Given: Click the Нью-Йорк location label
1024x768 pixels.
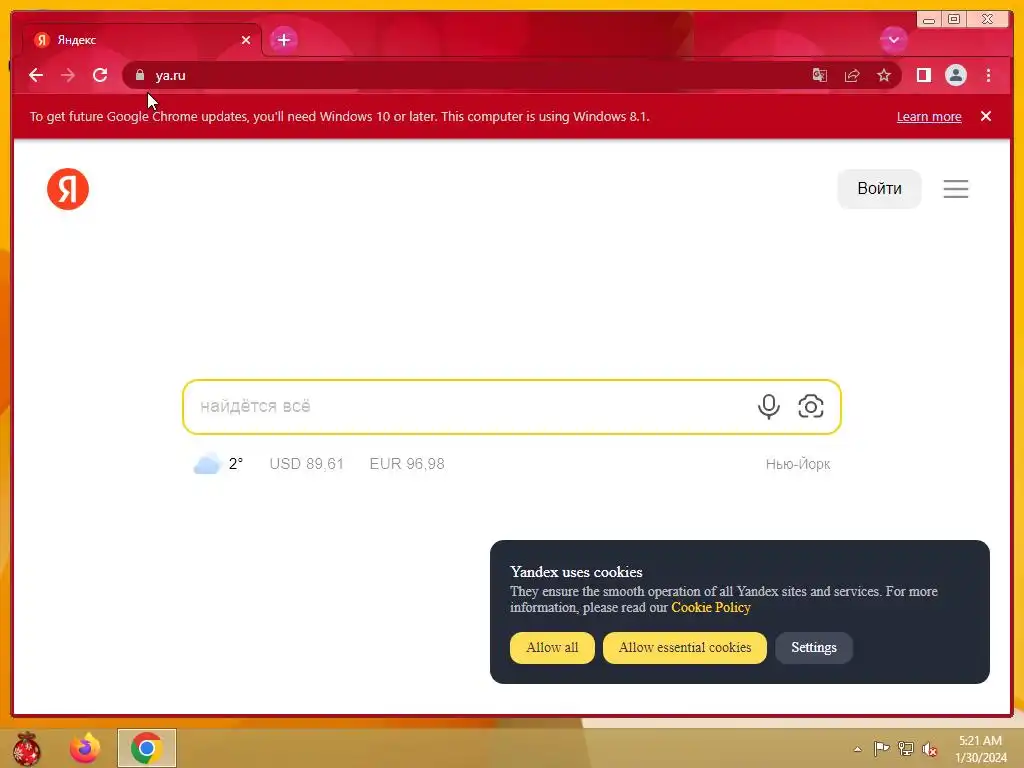Looking at the screenshot, I should coord(797,464).
